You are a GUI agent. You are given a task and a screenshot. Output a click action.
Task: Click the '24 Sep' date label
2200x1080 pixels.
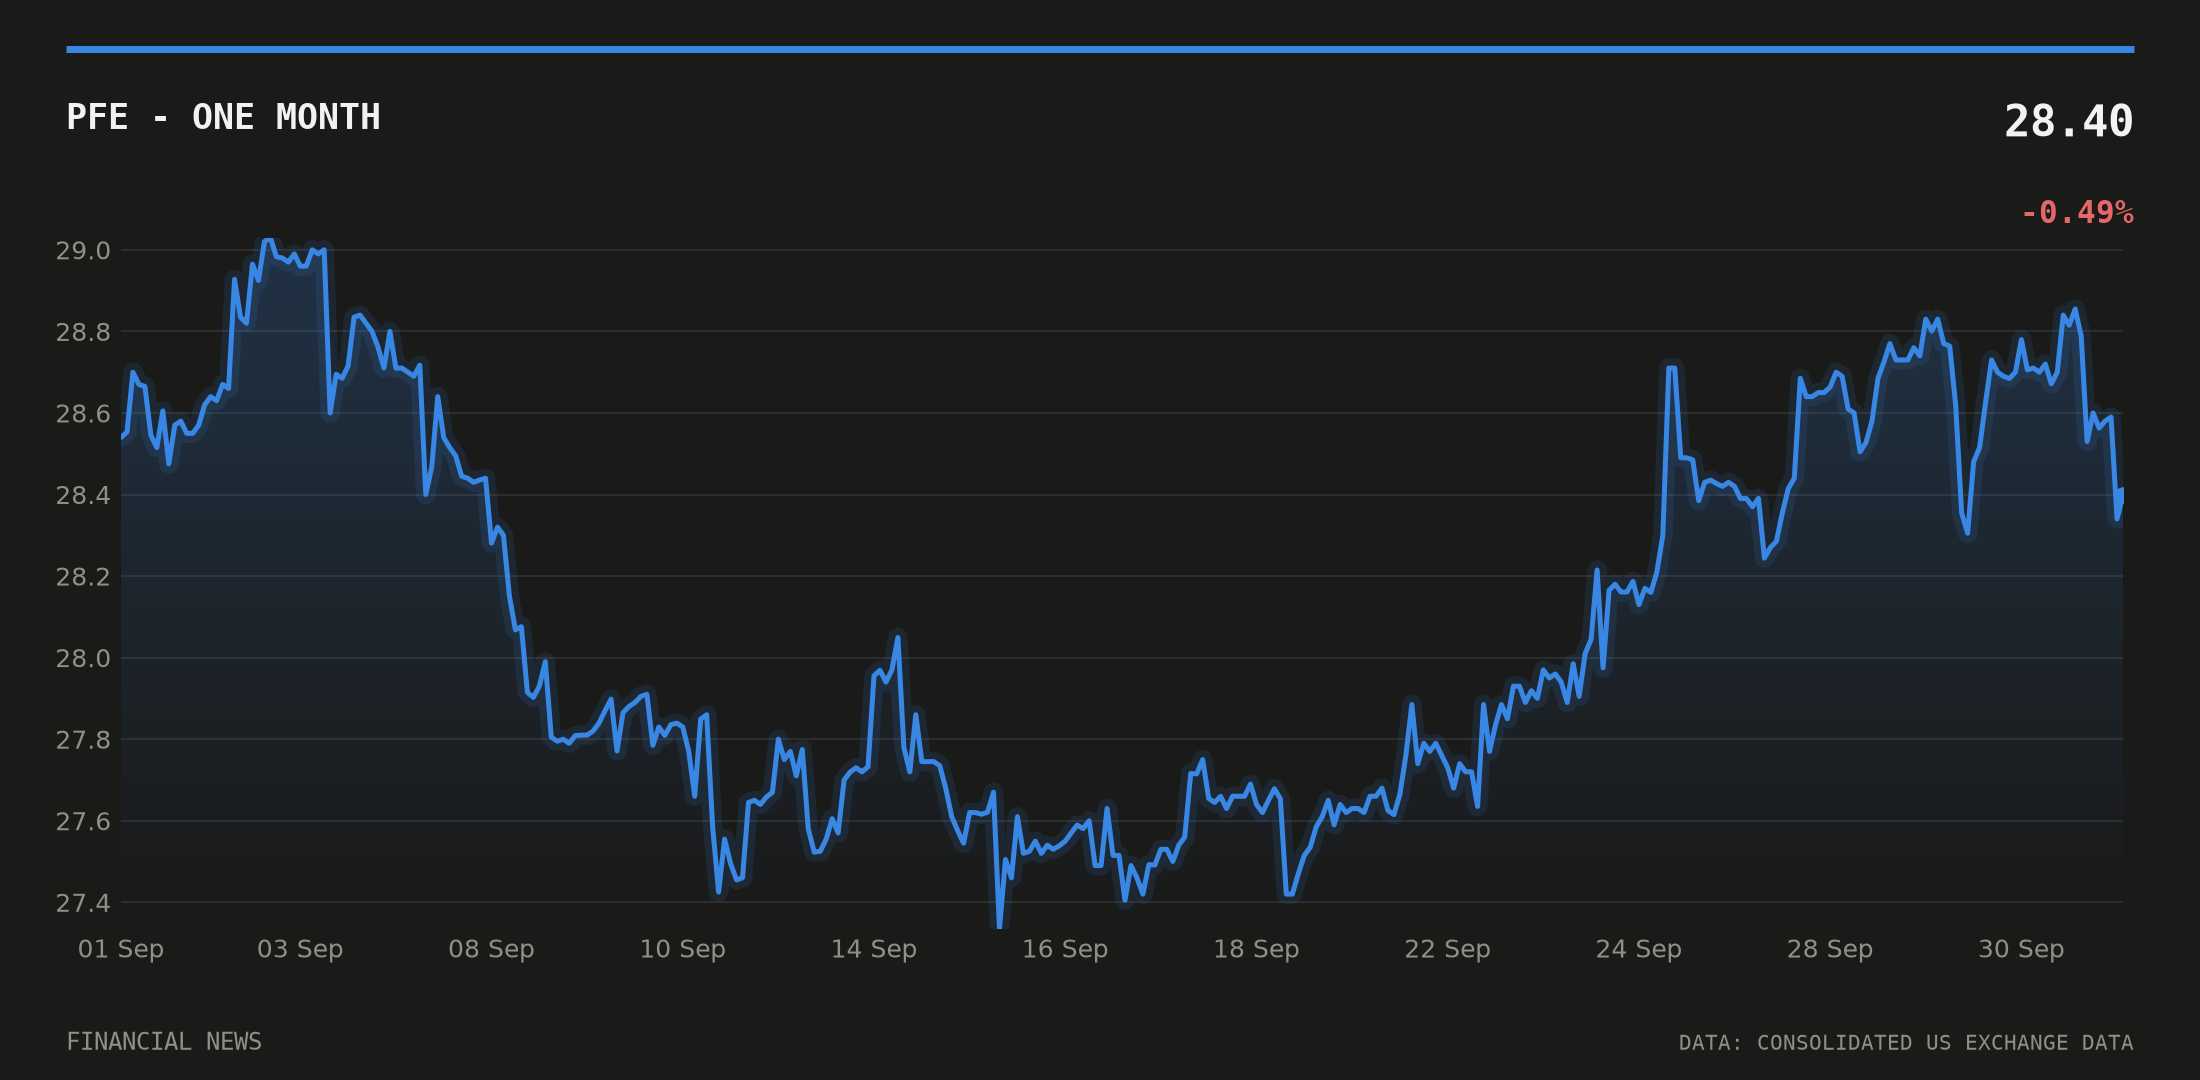pyautogui.click(x=1638, y=949)
